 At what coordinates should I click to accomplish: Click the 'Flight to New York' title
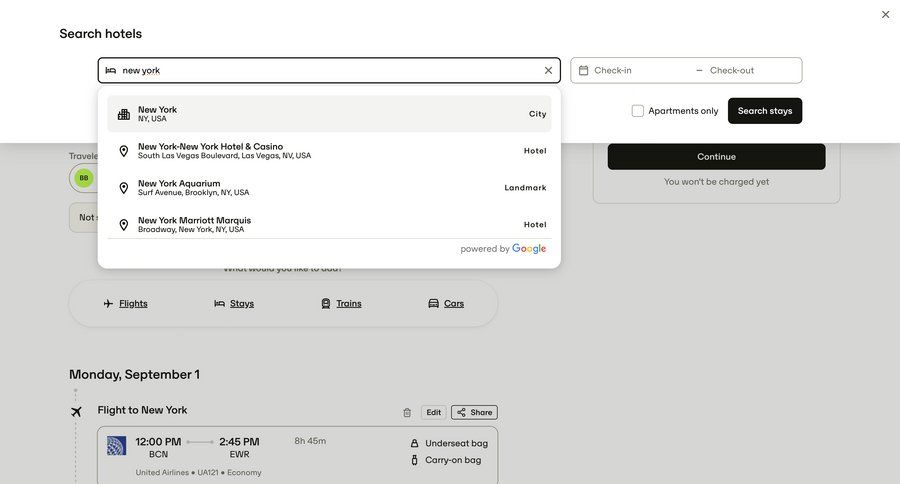coord(142,410)
